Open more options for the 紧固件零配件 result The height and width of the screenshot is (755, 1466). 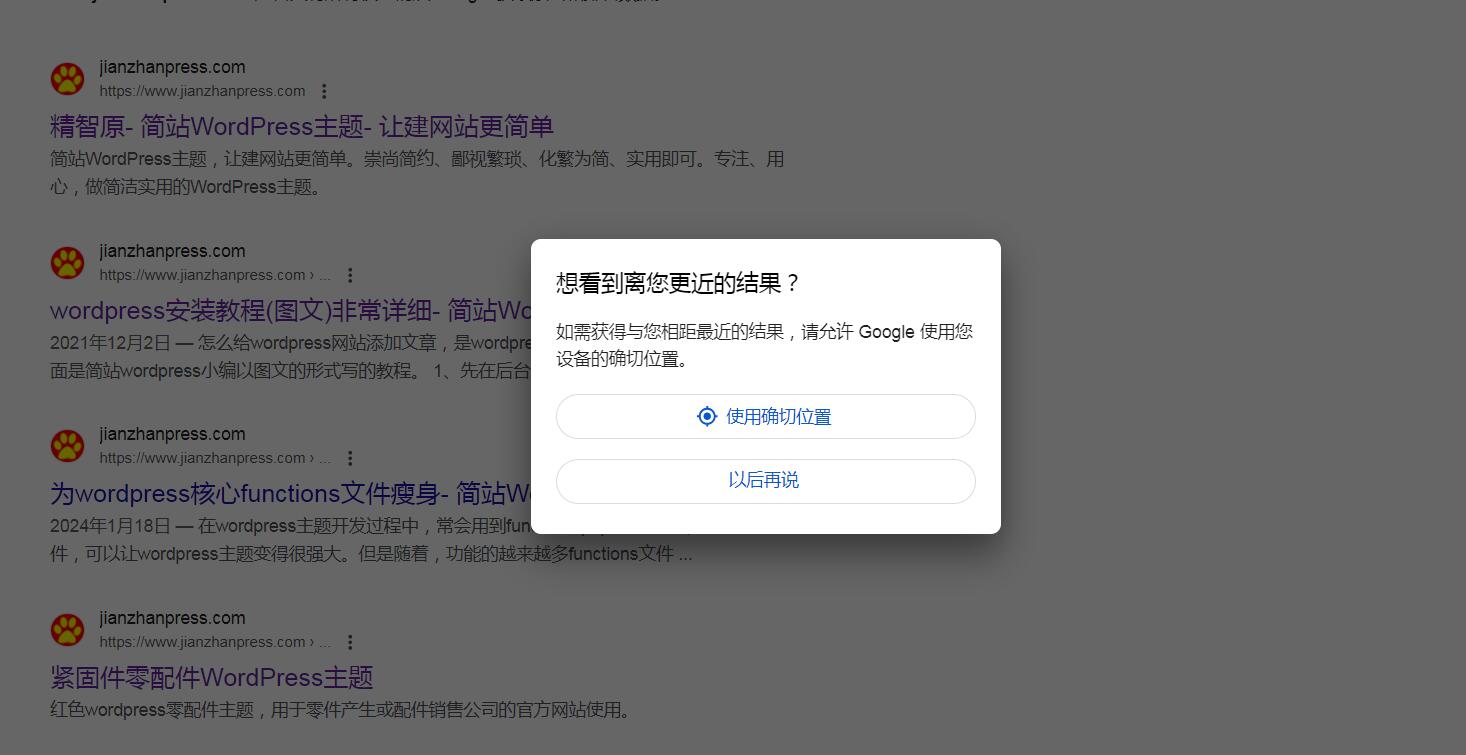350,642
